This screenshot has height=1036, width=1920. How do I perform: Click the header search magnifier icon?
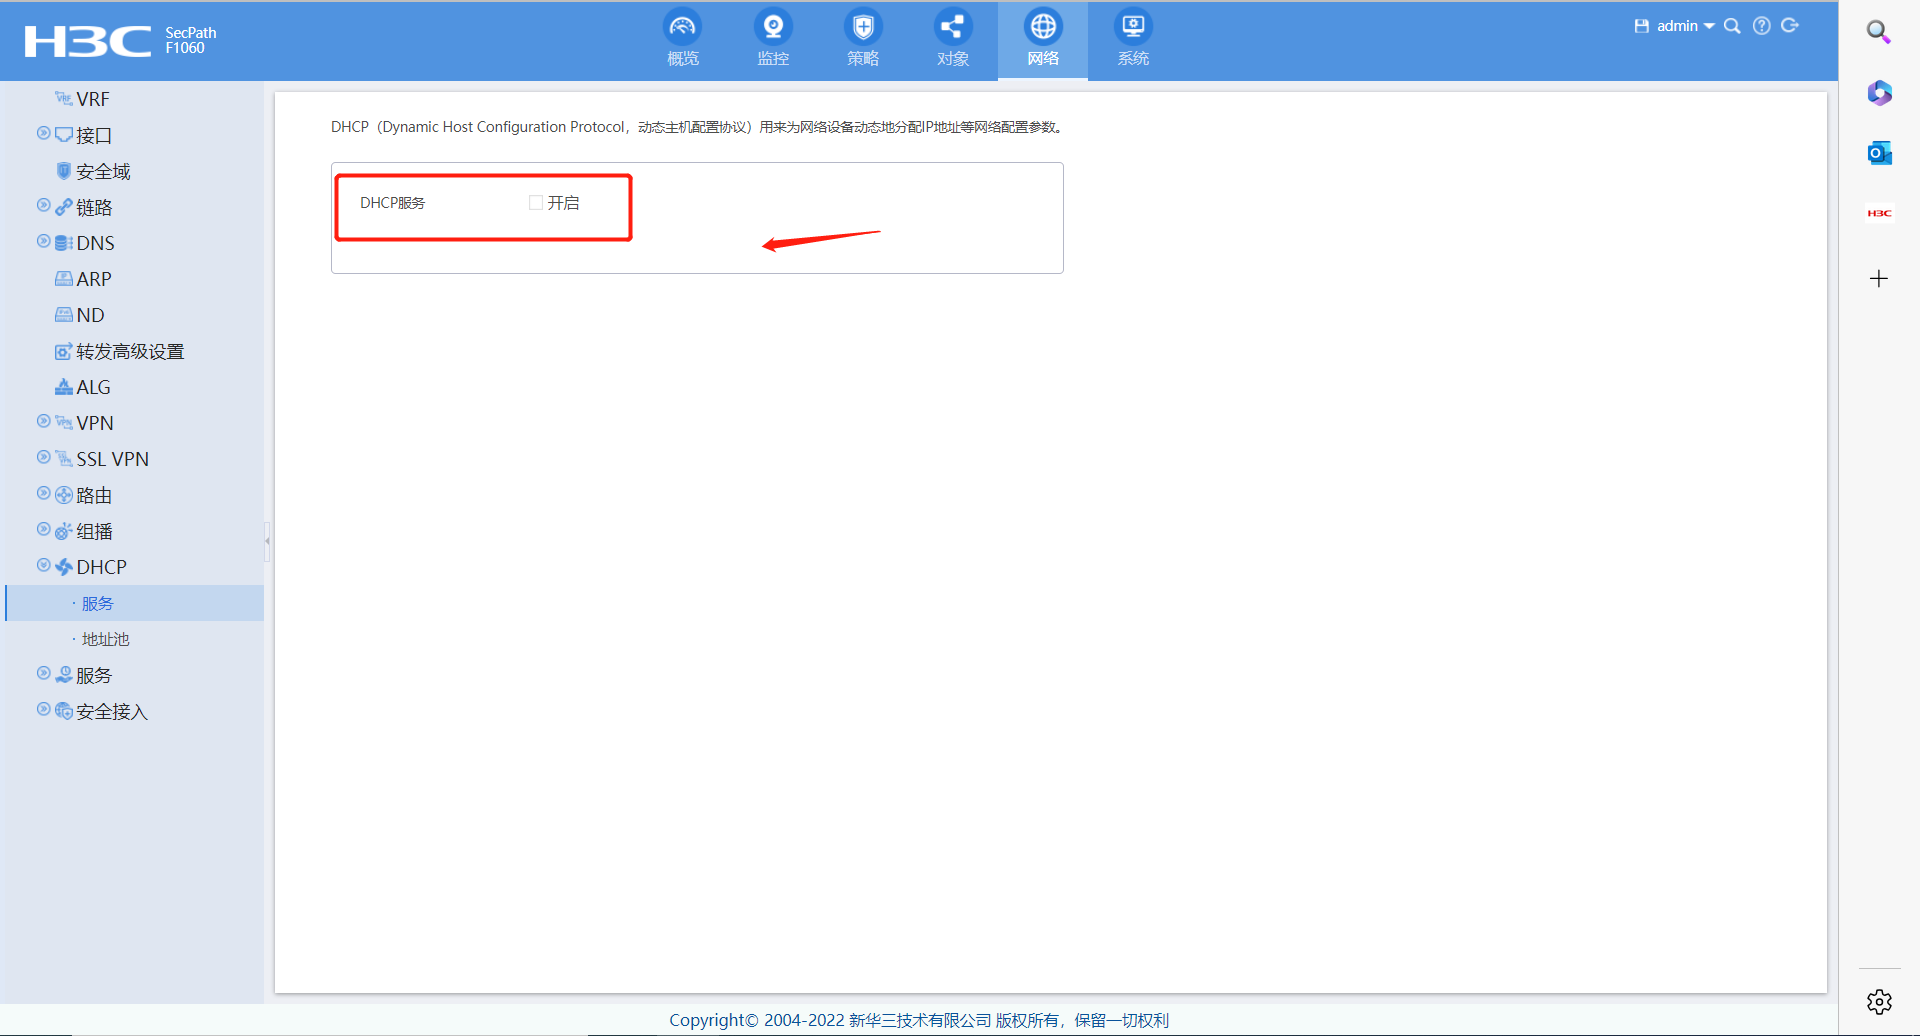point(1732,26)
